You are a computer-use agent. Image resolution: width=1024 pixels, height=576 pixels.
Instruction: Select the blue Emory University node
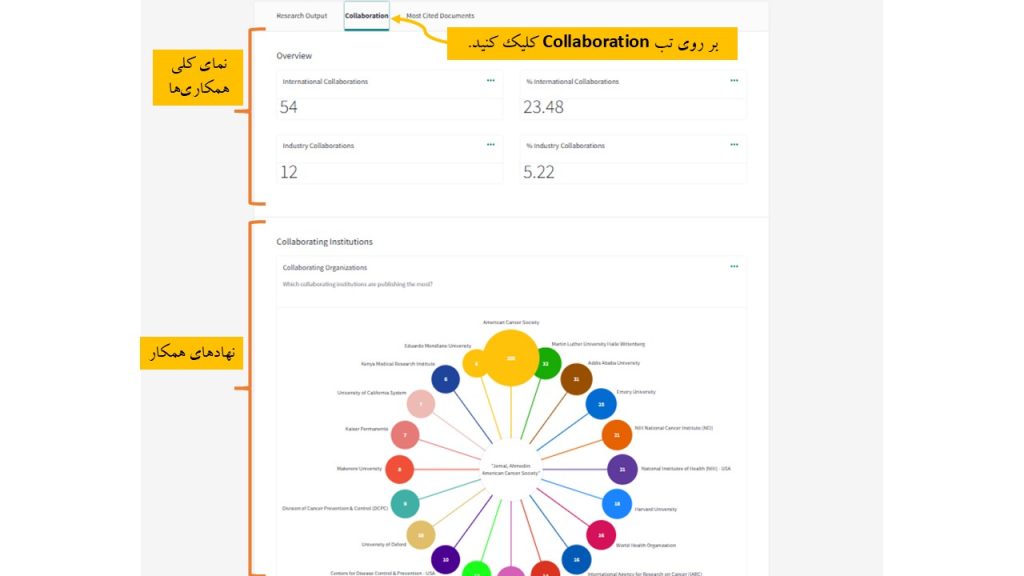[601, 404]
